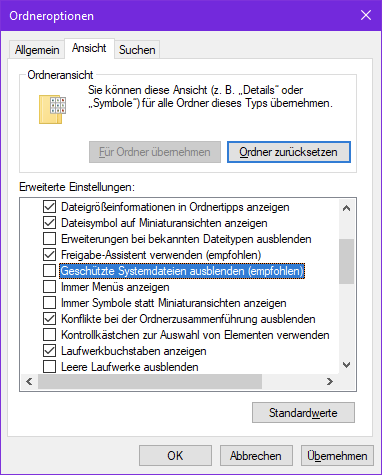Click the up arrow of the vertical scrollbar
This screenshot has height=475, width=382.
[x=347, y=208]
